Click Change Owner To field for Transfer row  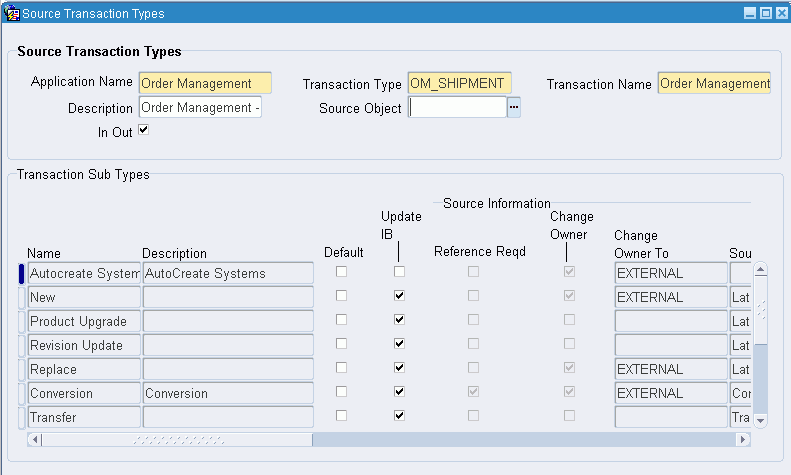(671, 418)
